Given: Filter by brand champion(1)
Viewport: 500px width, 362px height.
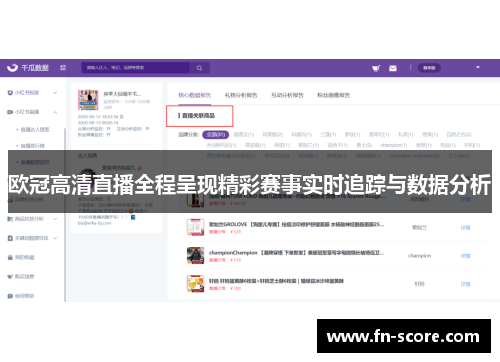Looking at the screenshot, I should [x=394, y=145].
